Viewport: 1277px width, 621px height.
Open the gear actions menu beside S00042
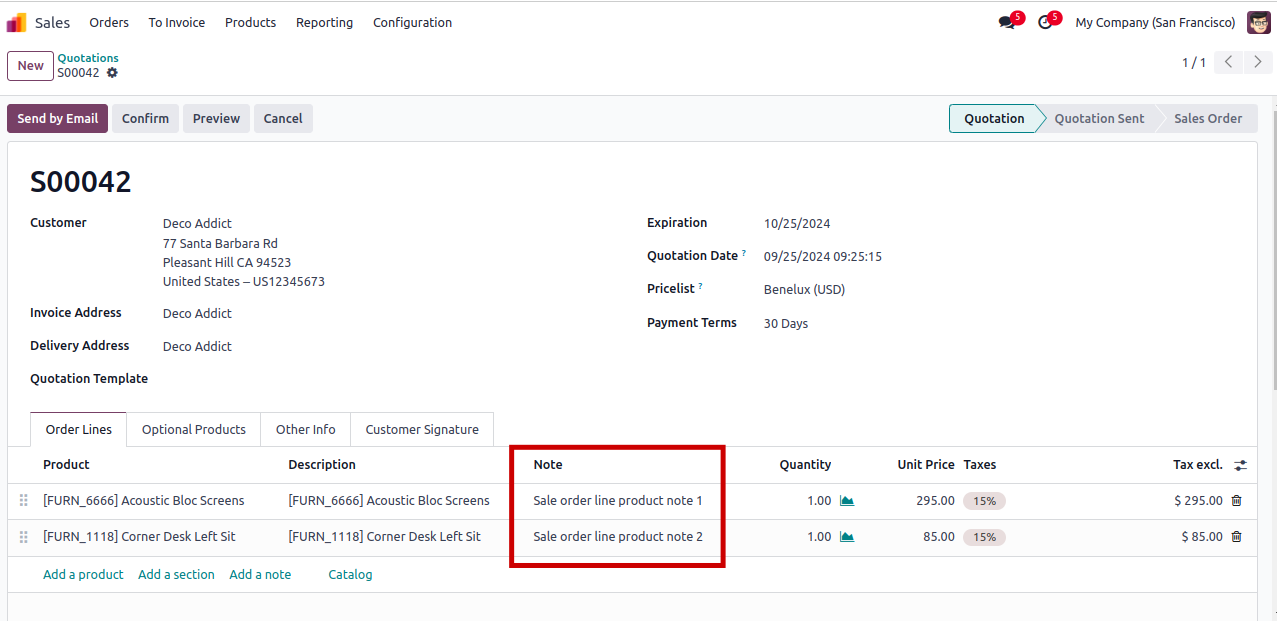[x=112, y=73]
